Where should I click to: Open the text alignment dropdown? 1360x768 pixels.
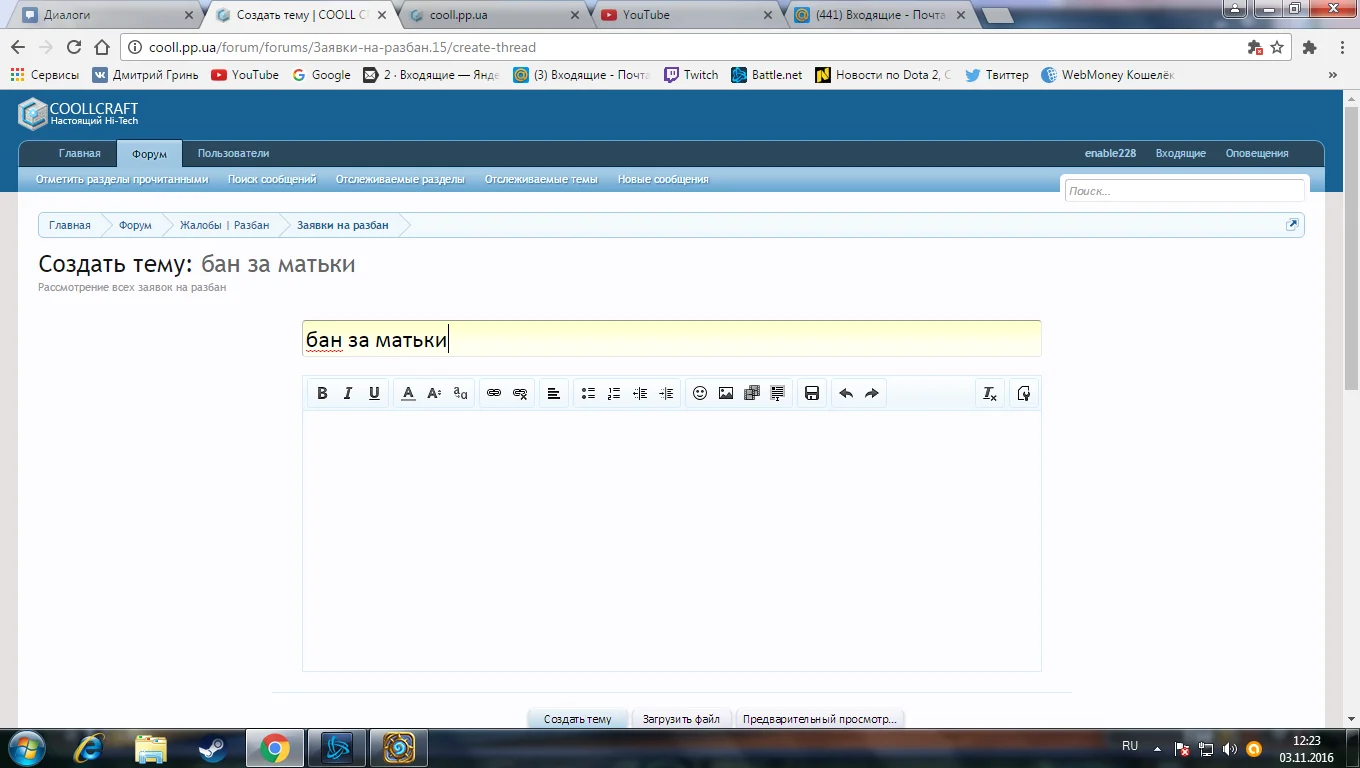click(553, 394)
